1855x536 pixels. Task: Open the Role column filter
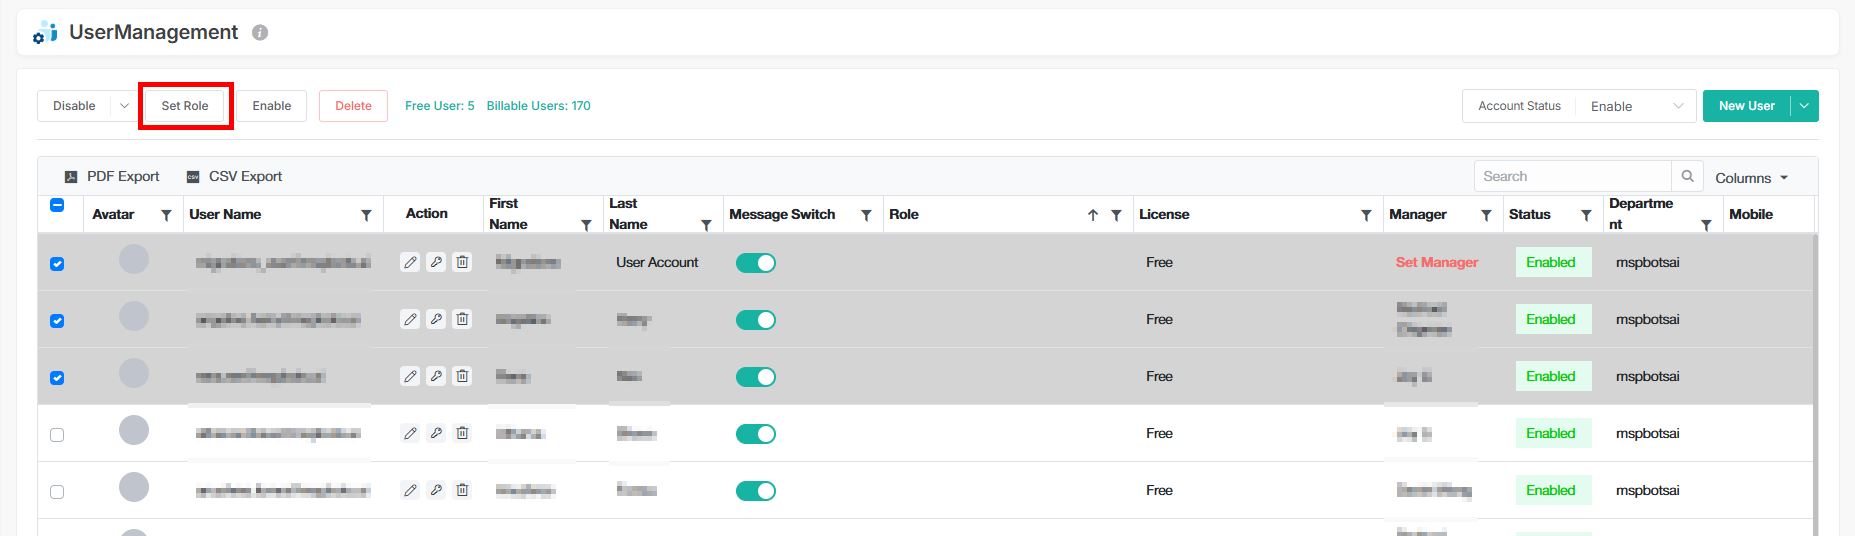click(1116, 215)
